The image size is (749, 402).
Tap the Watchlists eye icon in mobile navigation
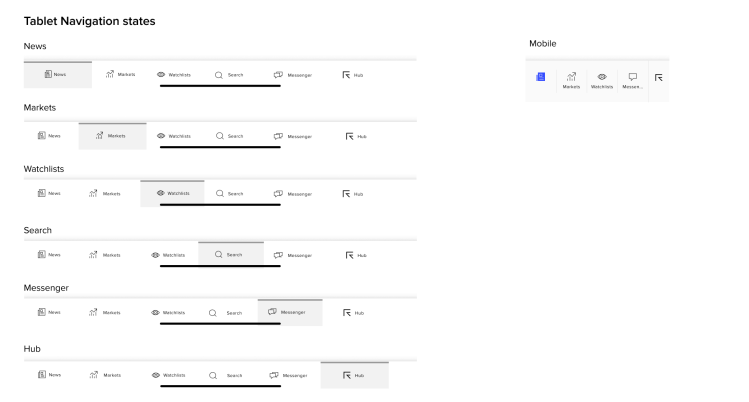coord(601,77)
